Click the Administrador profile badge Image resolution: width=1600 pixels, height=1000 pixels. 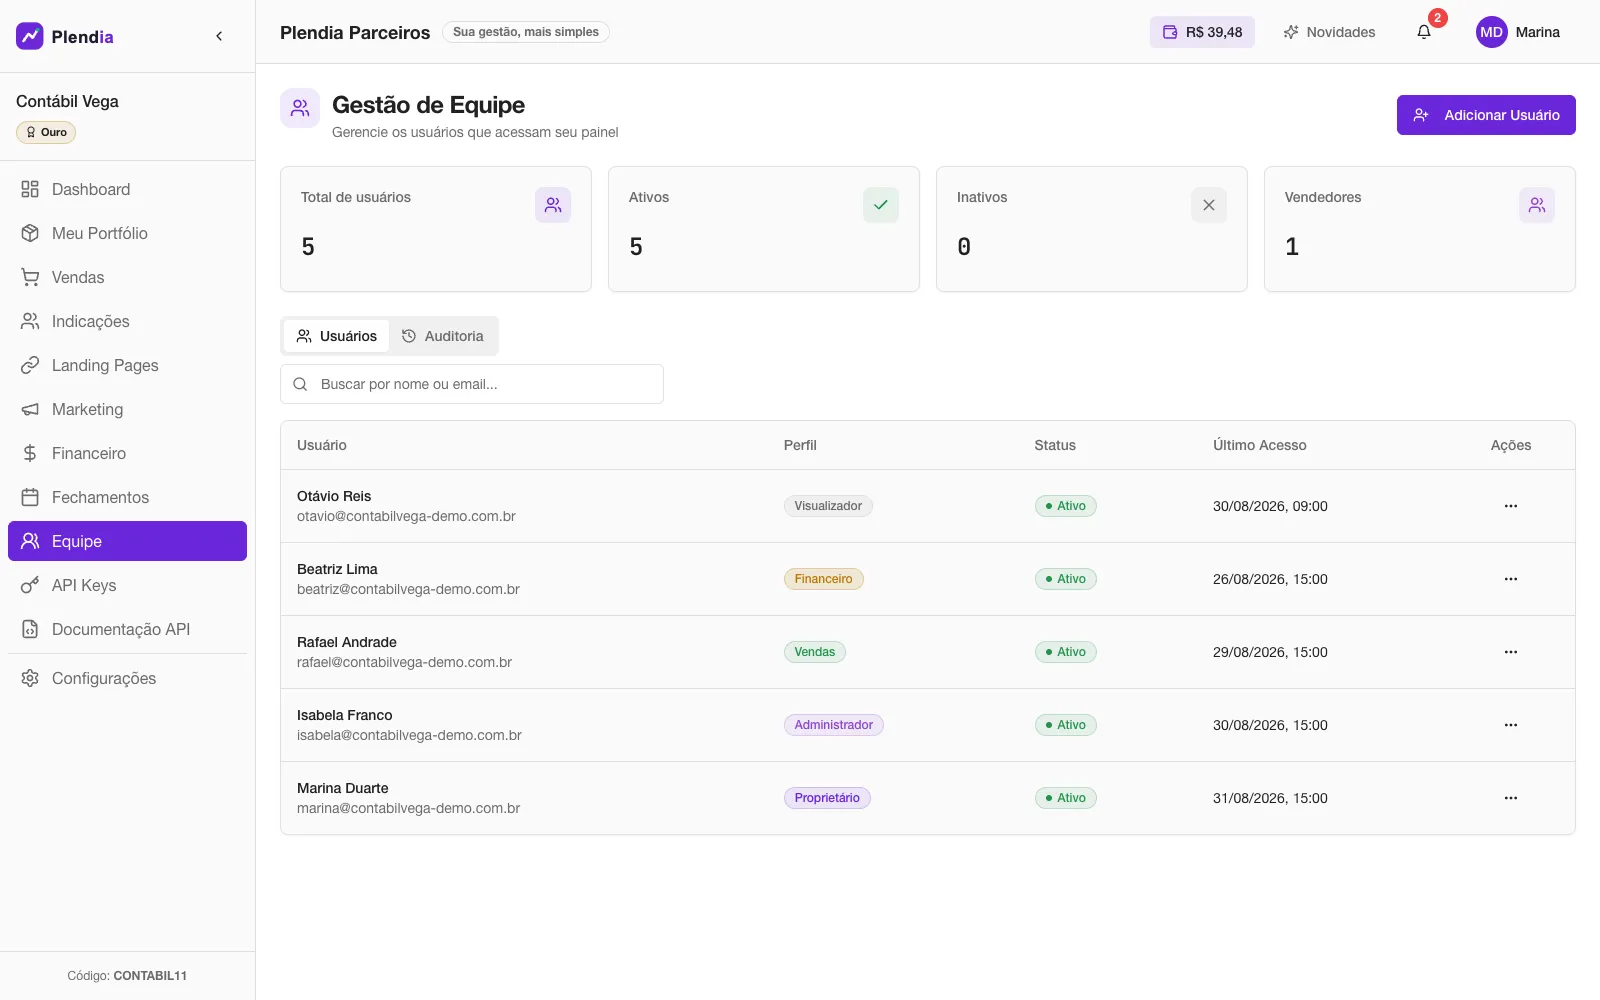pyautogui.click(x=834, y=725)
